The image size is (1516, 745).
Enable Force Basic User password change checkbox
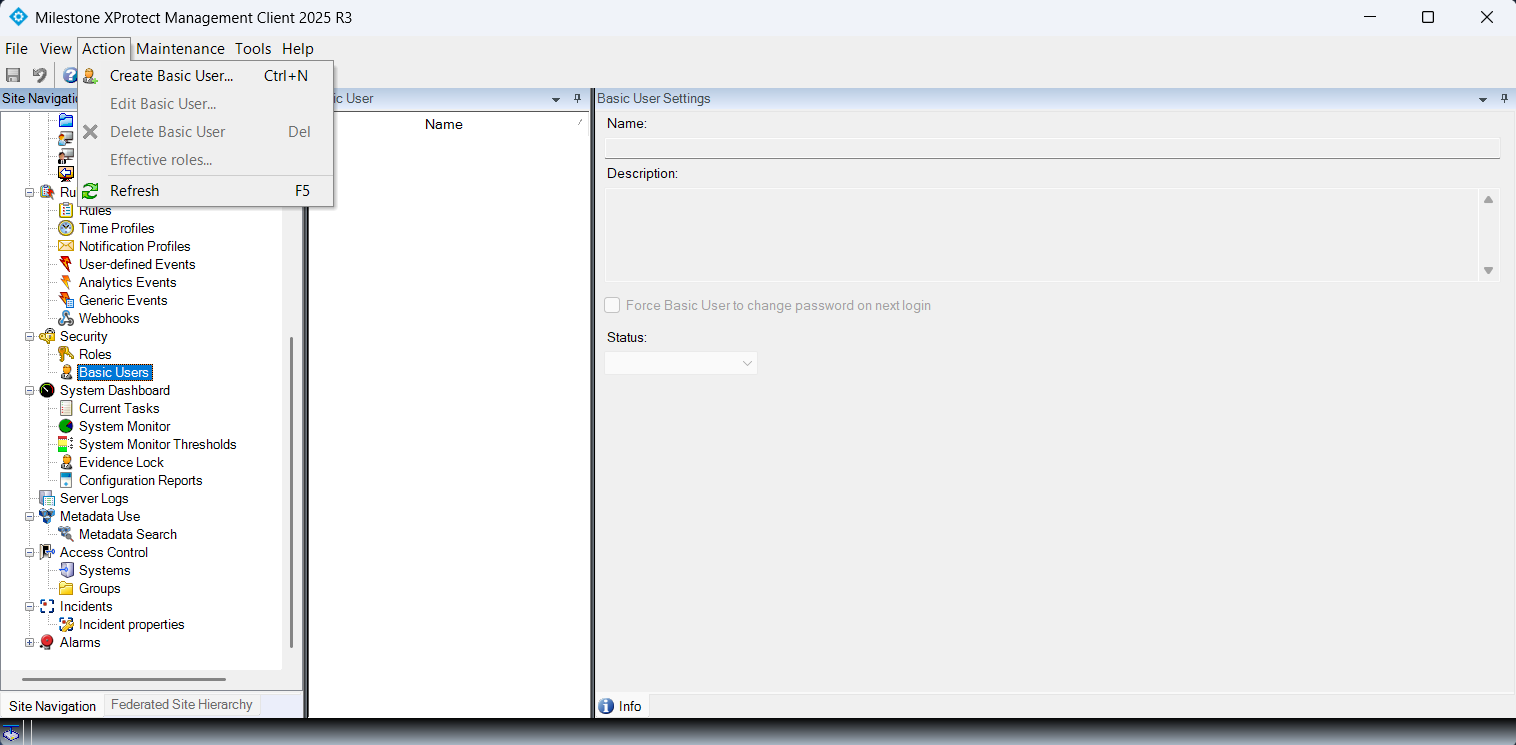613,305
